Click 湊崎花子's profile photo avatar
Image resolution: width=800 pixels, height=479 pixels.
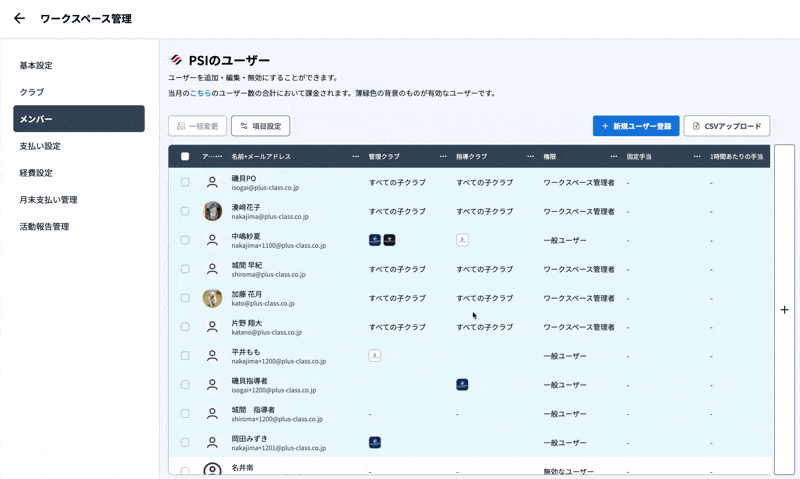click(212, 211)
